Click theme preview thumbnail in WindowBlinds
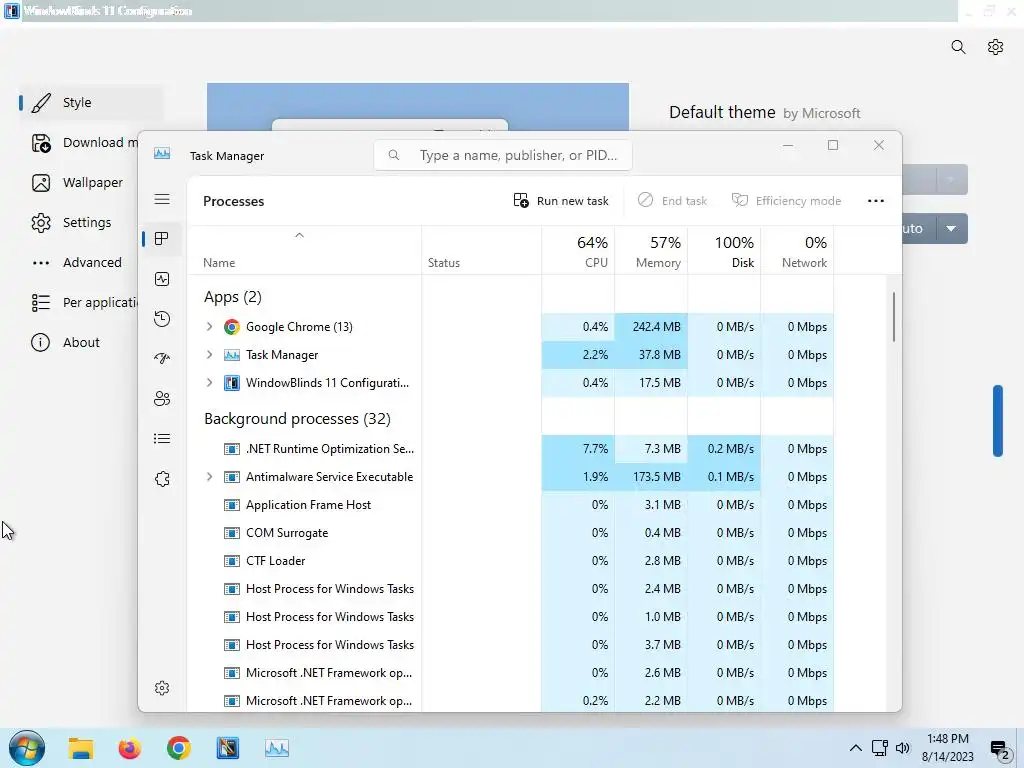The height and width of the screenshot is (768, 1024). tap(418, 107)
